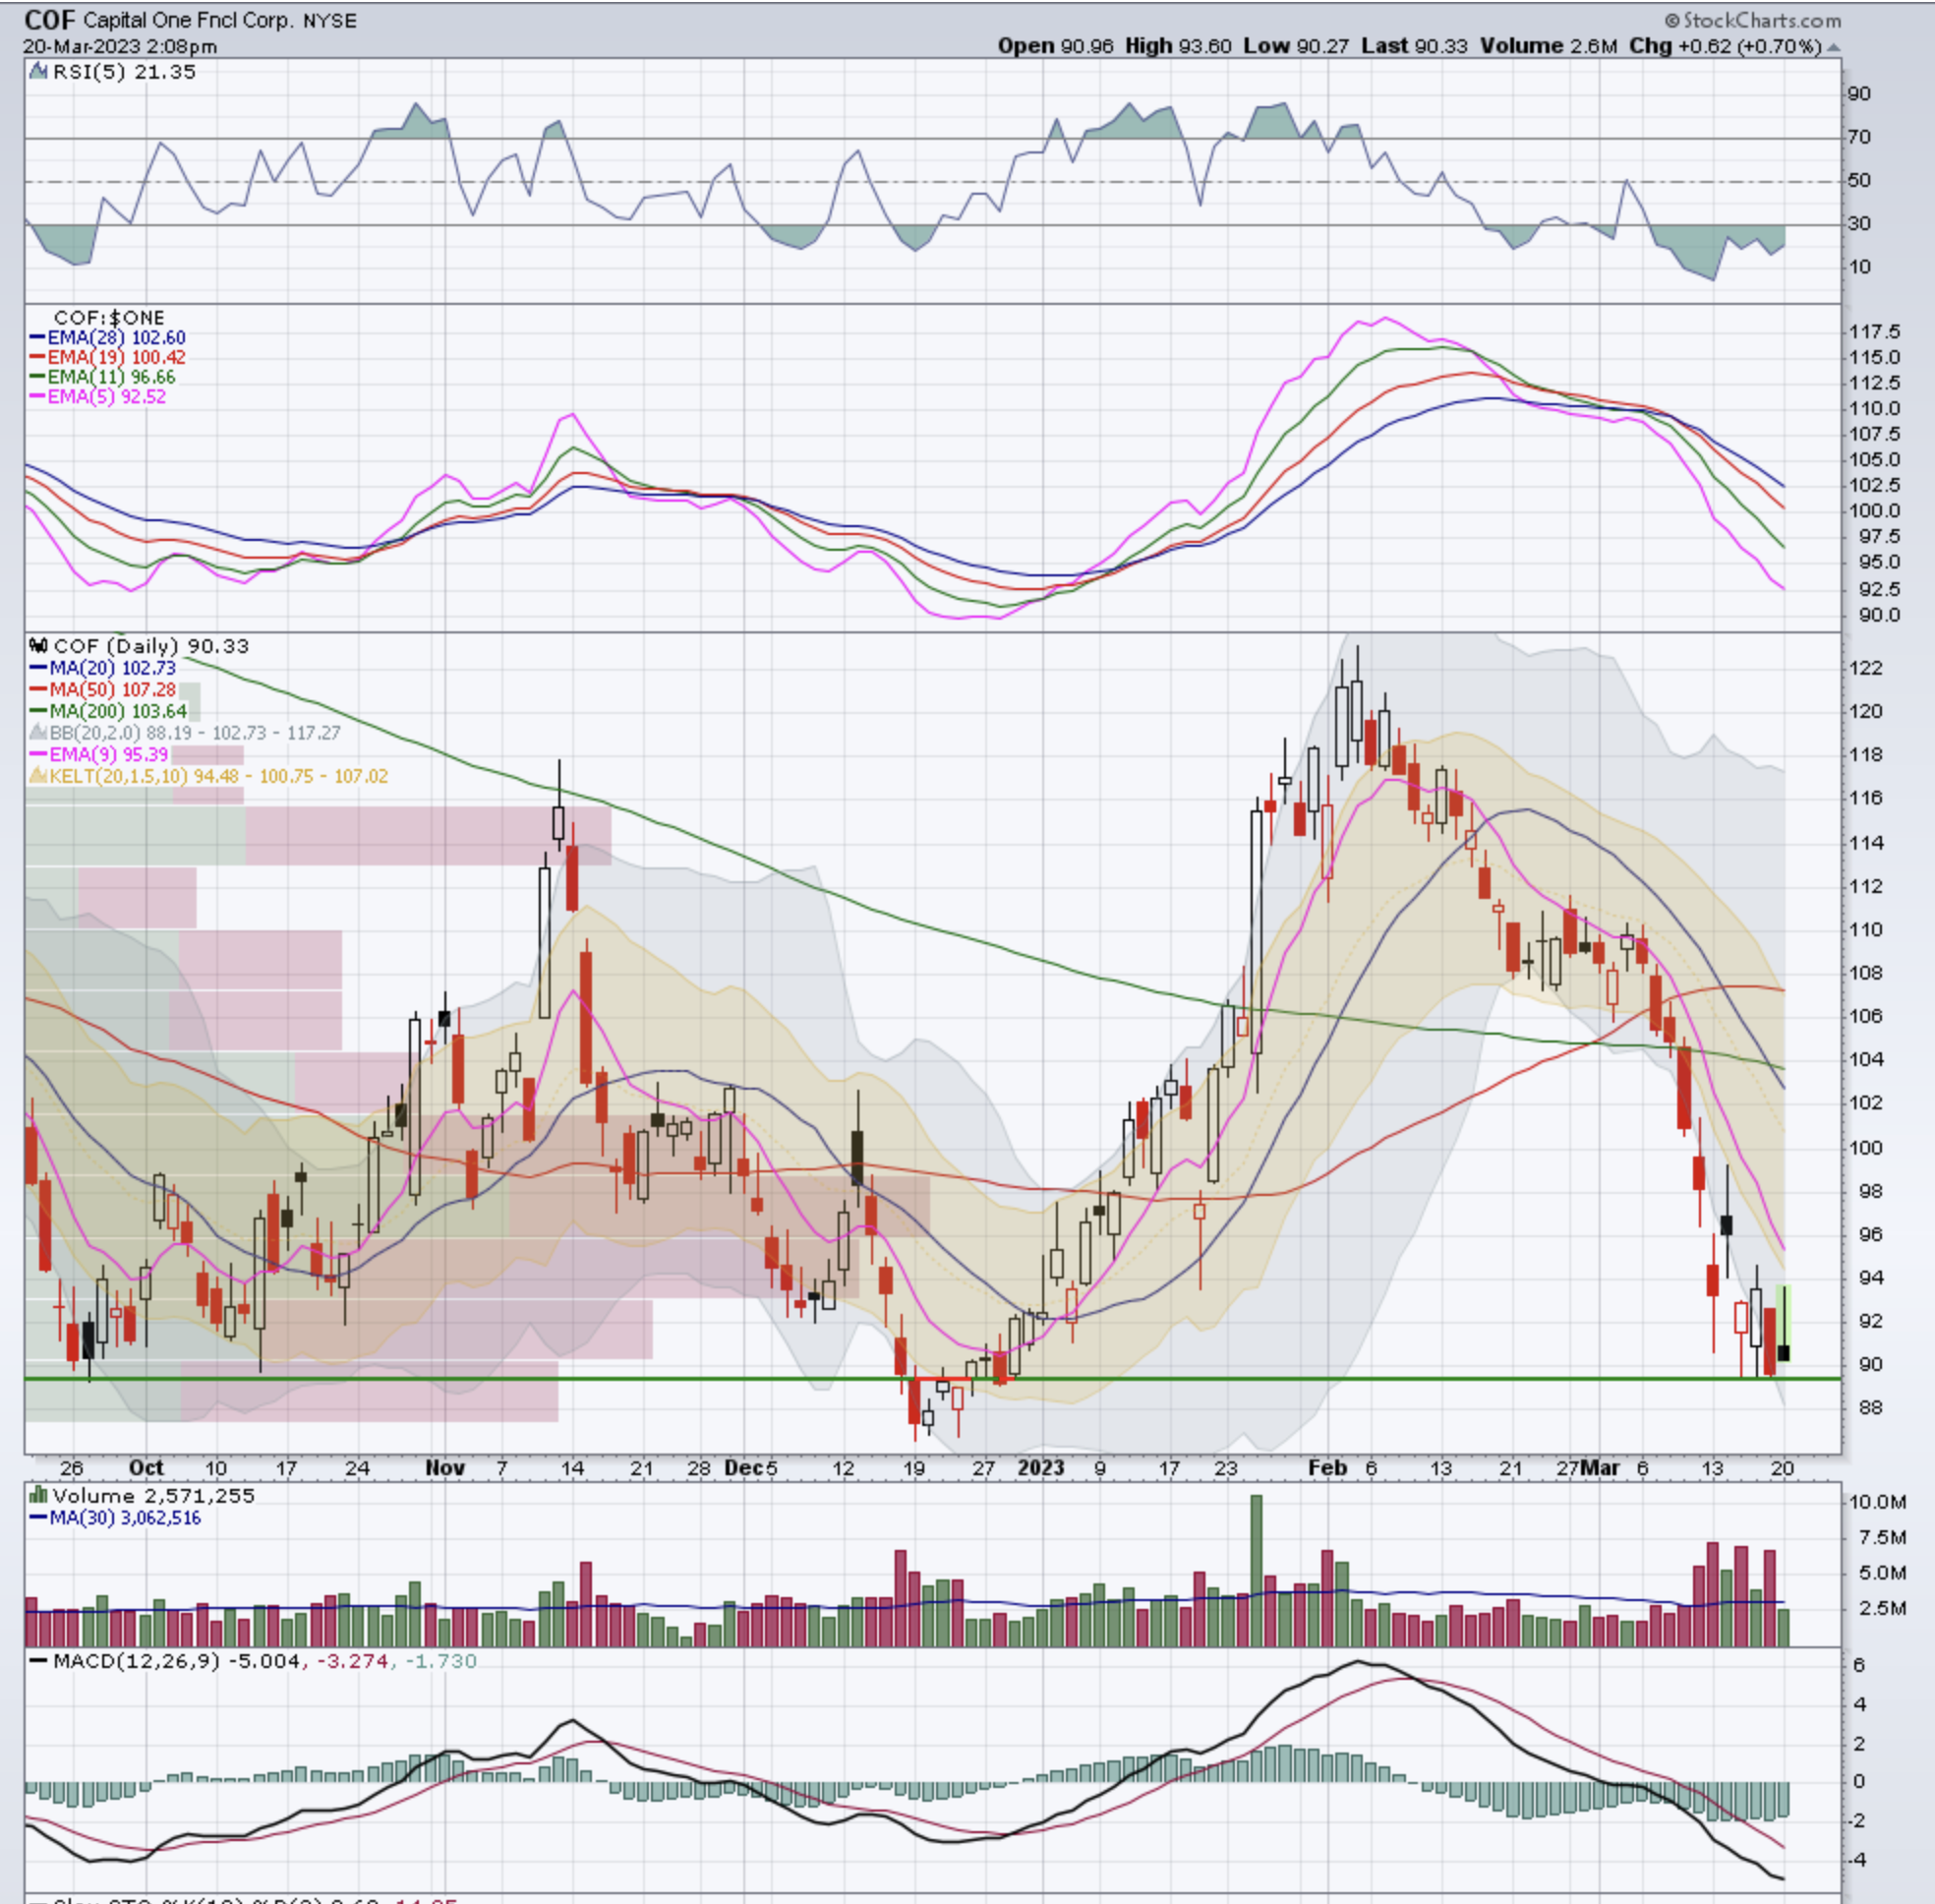Image resolution: width=1935 pixels, height=1904 pixels.
Task: Click the RSI 30 oversold axis label
Action: point(1860,223)
